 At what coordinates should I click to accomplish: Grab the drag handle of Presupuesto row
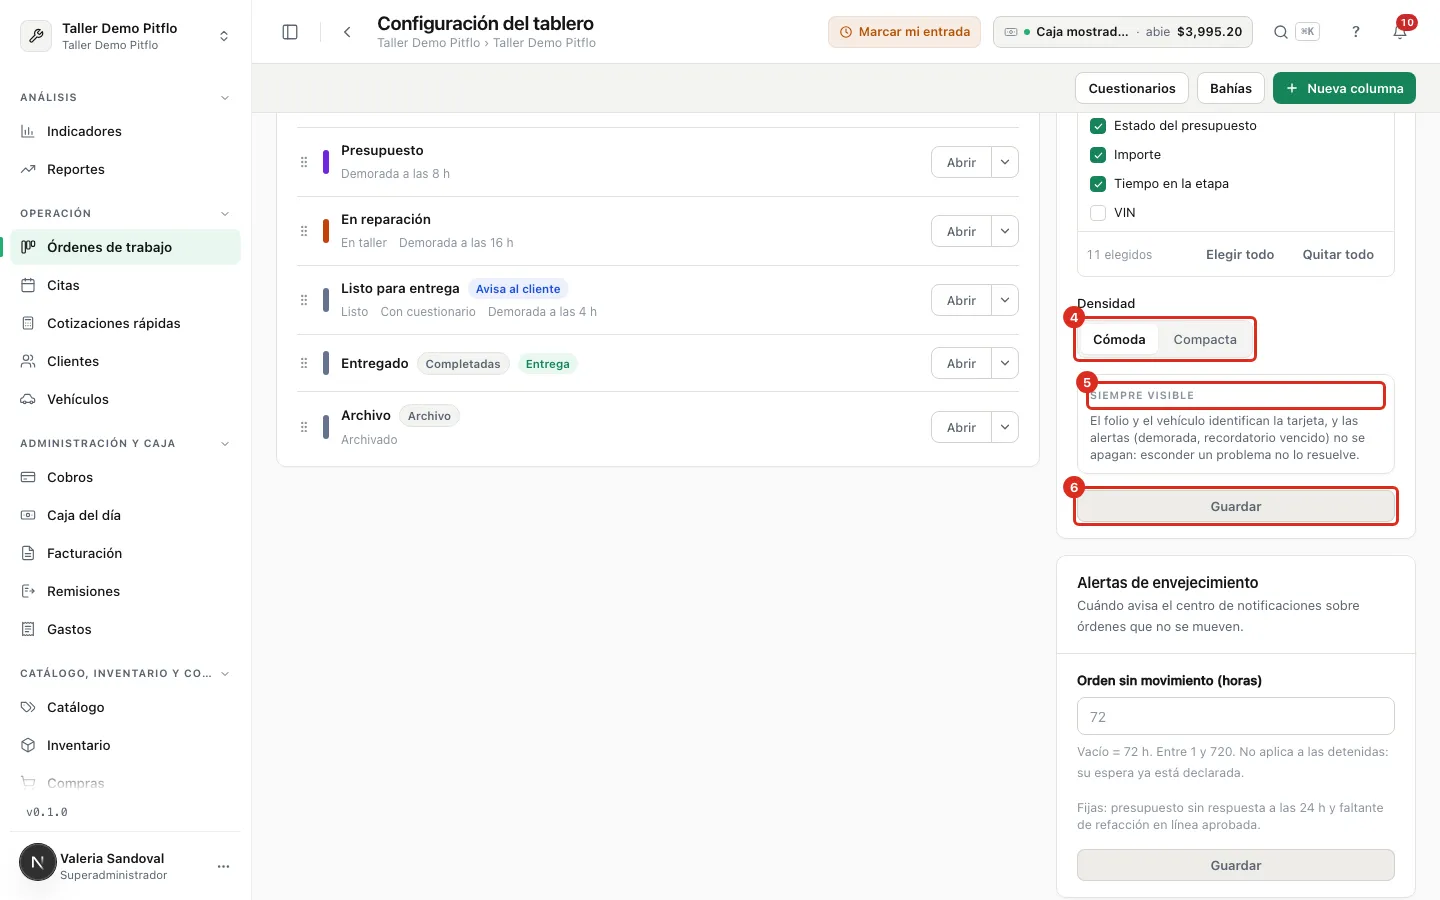pos(304,162)
